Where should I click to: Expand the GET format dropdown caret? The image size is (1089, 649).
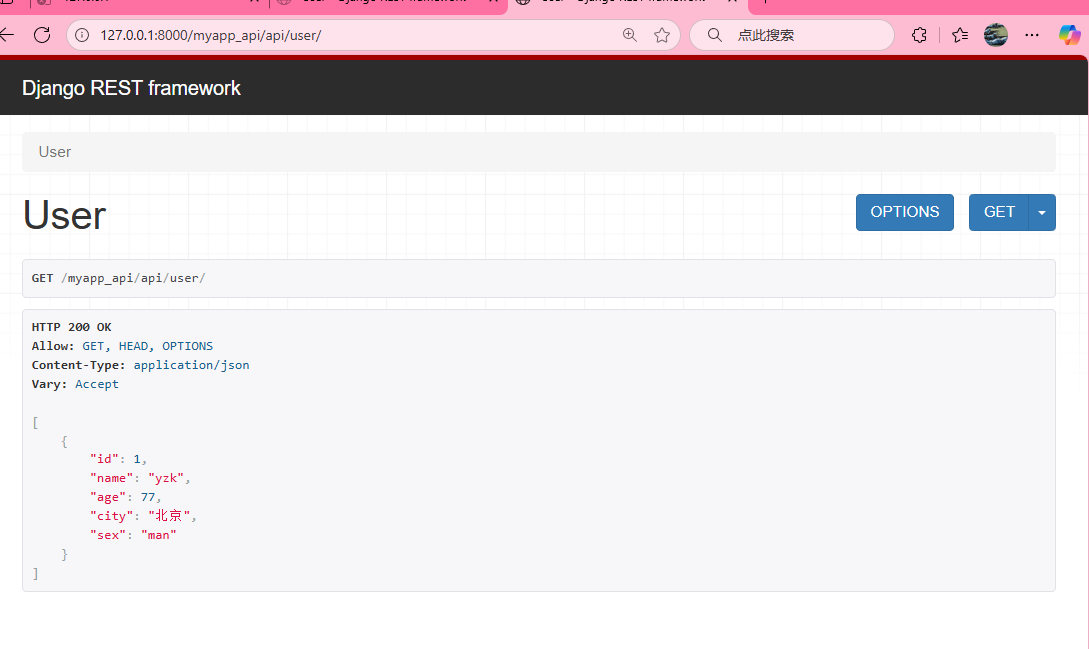click(1042, 212)
